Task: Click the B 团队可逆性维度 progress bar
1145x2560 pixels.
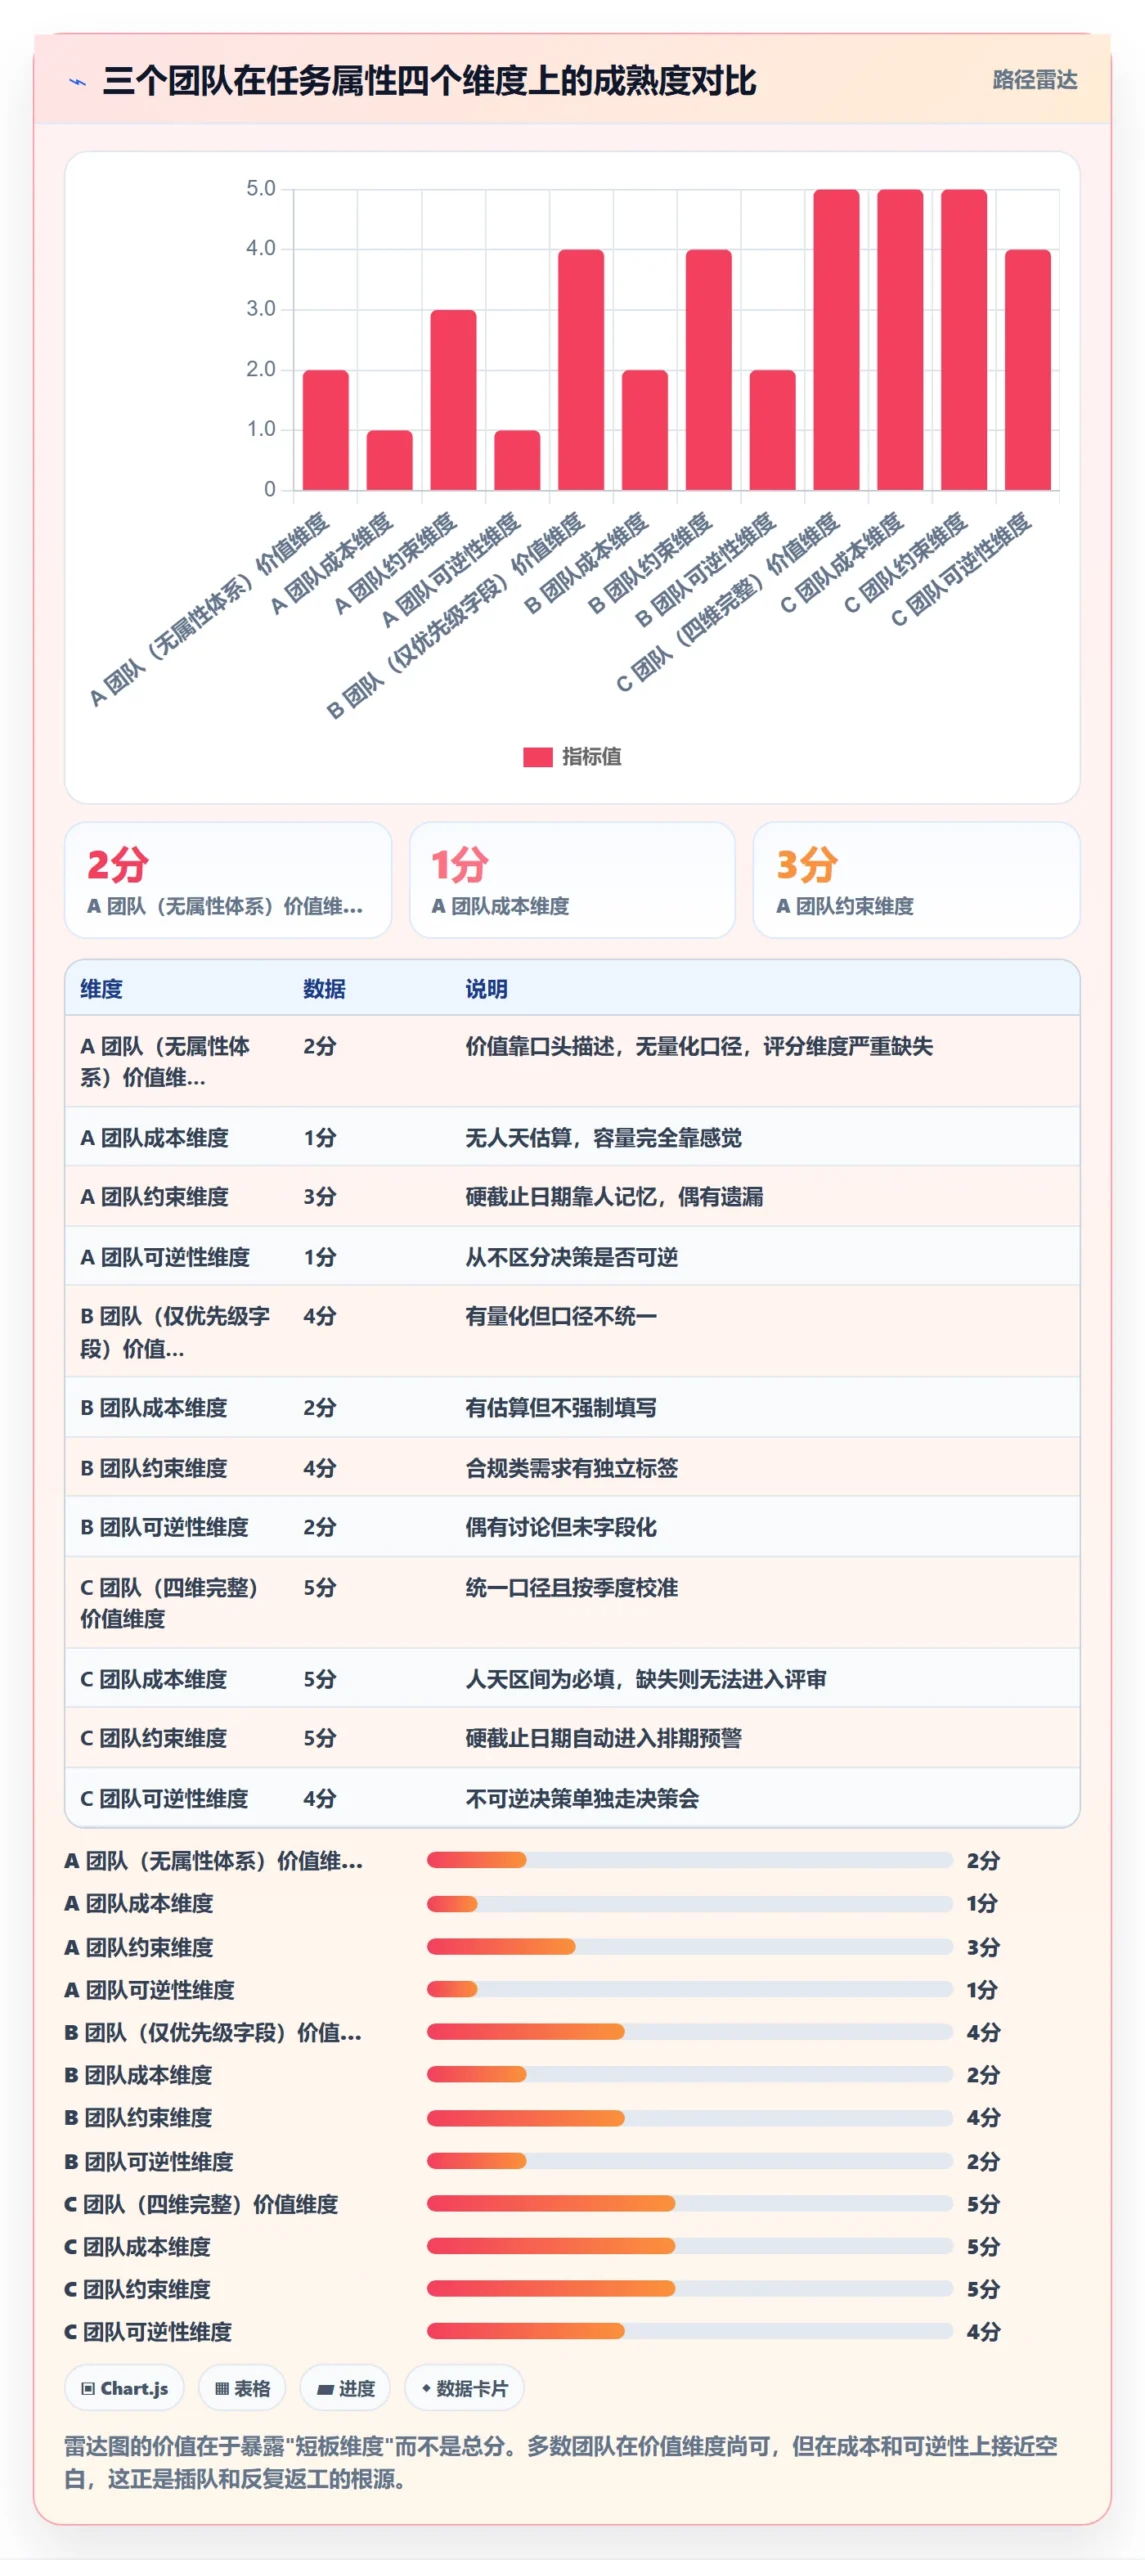Action: [689, 2161]
